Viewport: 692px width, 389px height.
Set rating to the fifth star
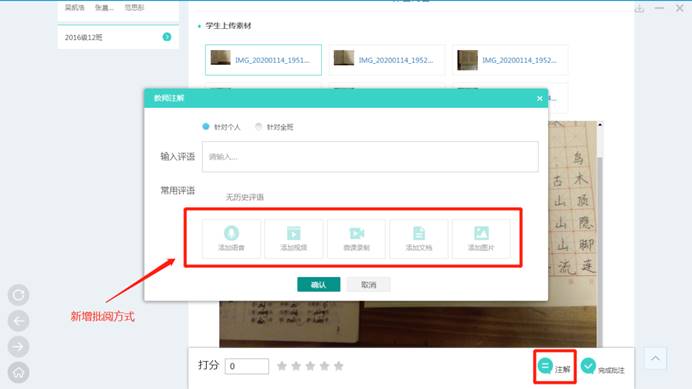(338, 366)
